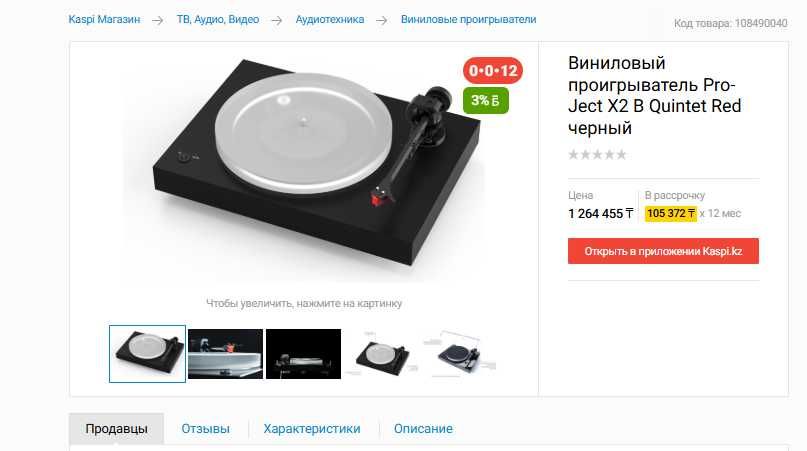
Task: Switch to the Продавцы tab
Action: pos(116,428)
